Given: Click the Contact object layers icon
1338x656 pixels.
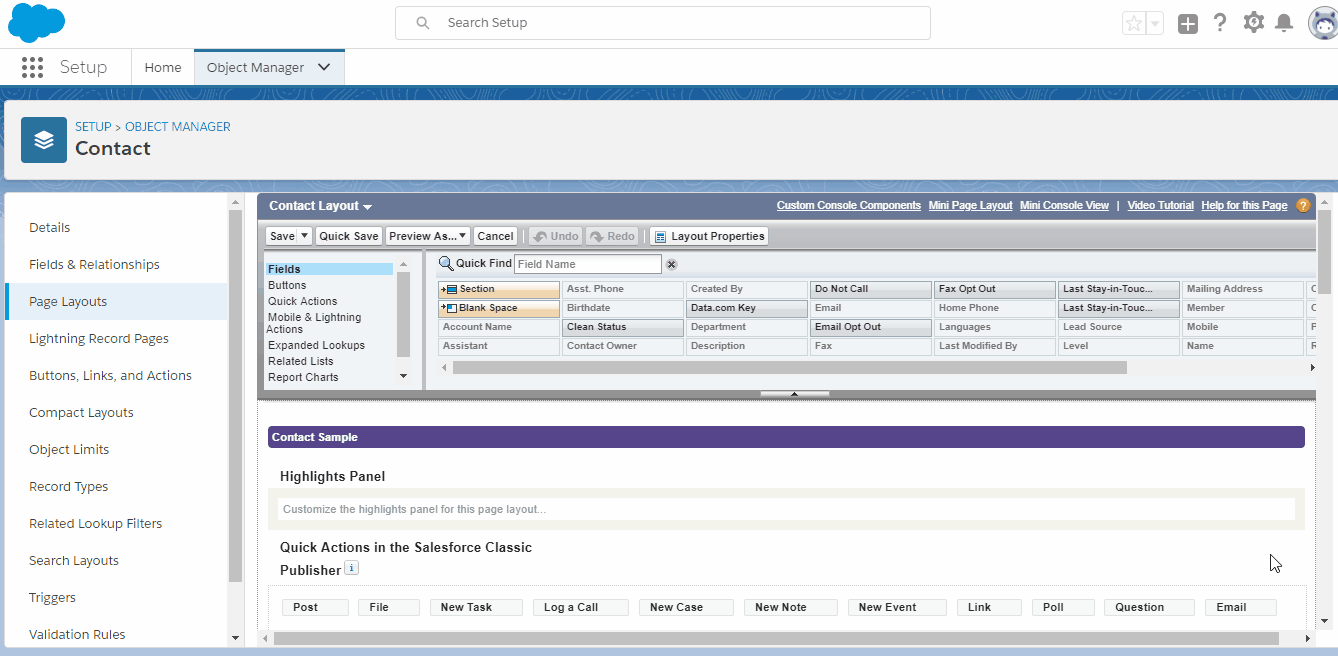Looking at the screenshot, I should pyautogui.click(x=44, y=140).
